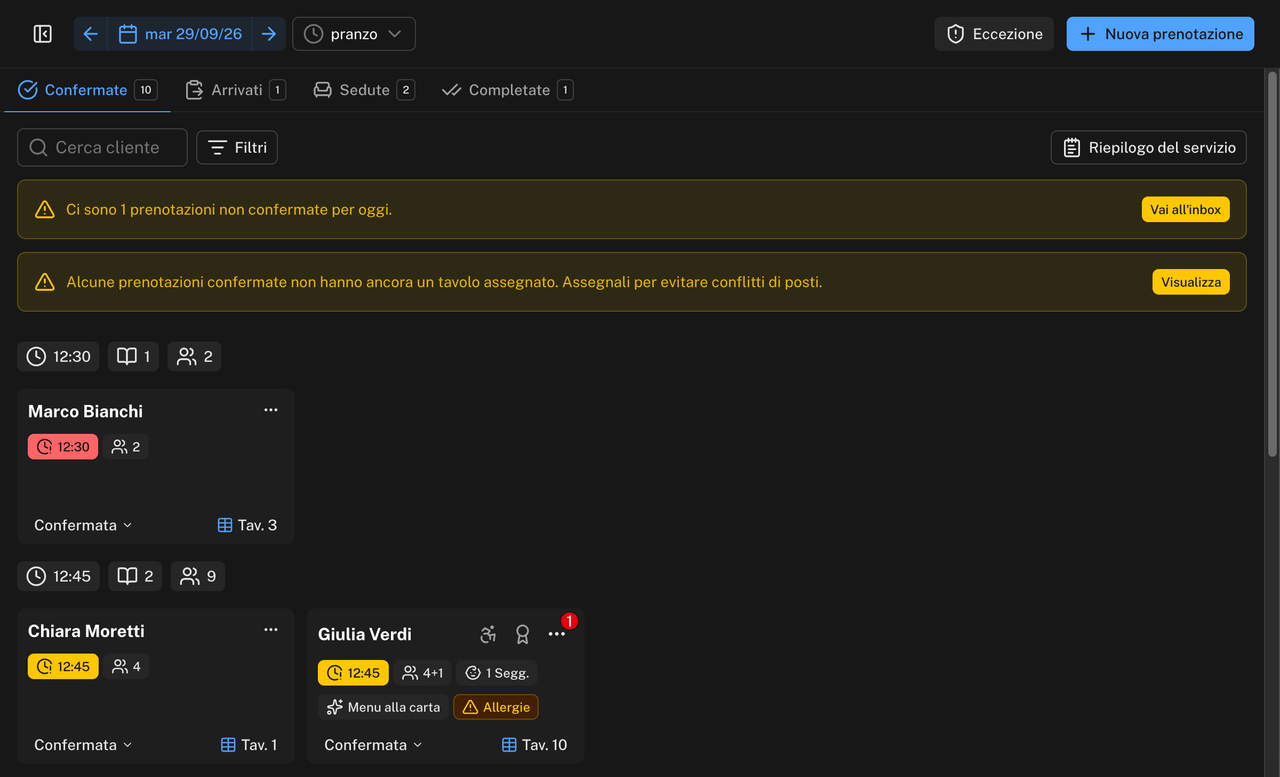Click the Eccezione button
Viewport: 1280px width, 777px height.
tap(994, 34)
